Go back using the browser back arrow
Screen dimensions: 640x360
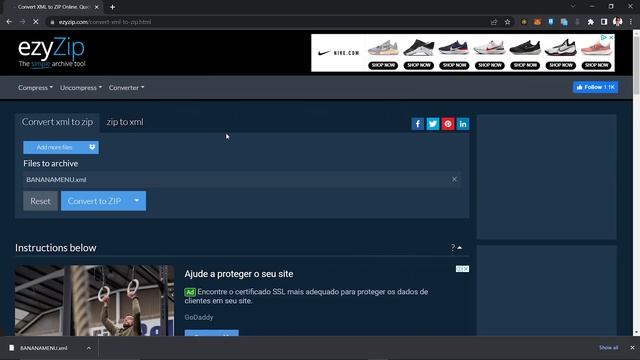coord(9,22)
